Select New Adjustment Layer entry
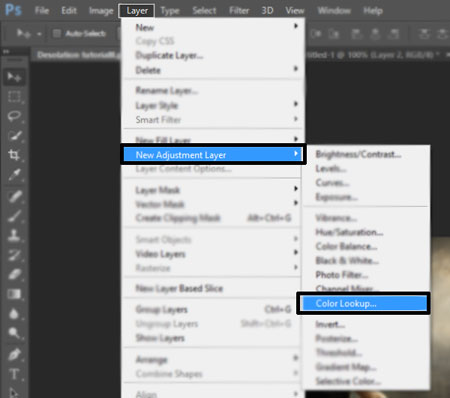Viewport: 450px width, 398px height. [213, 155]
